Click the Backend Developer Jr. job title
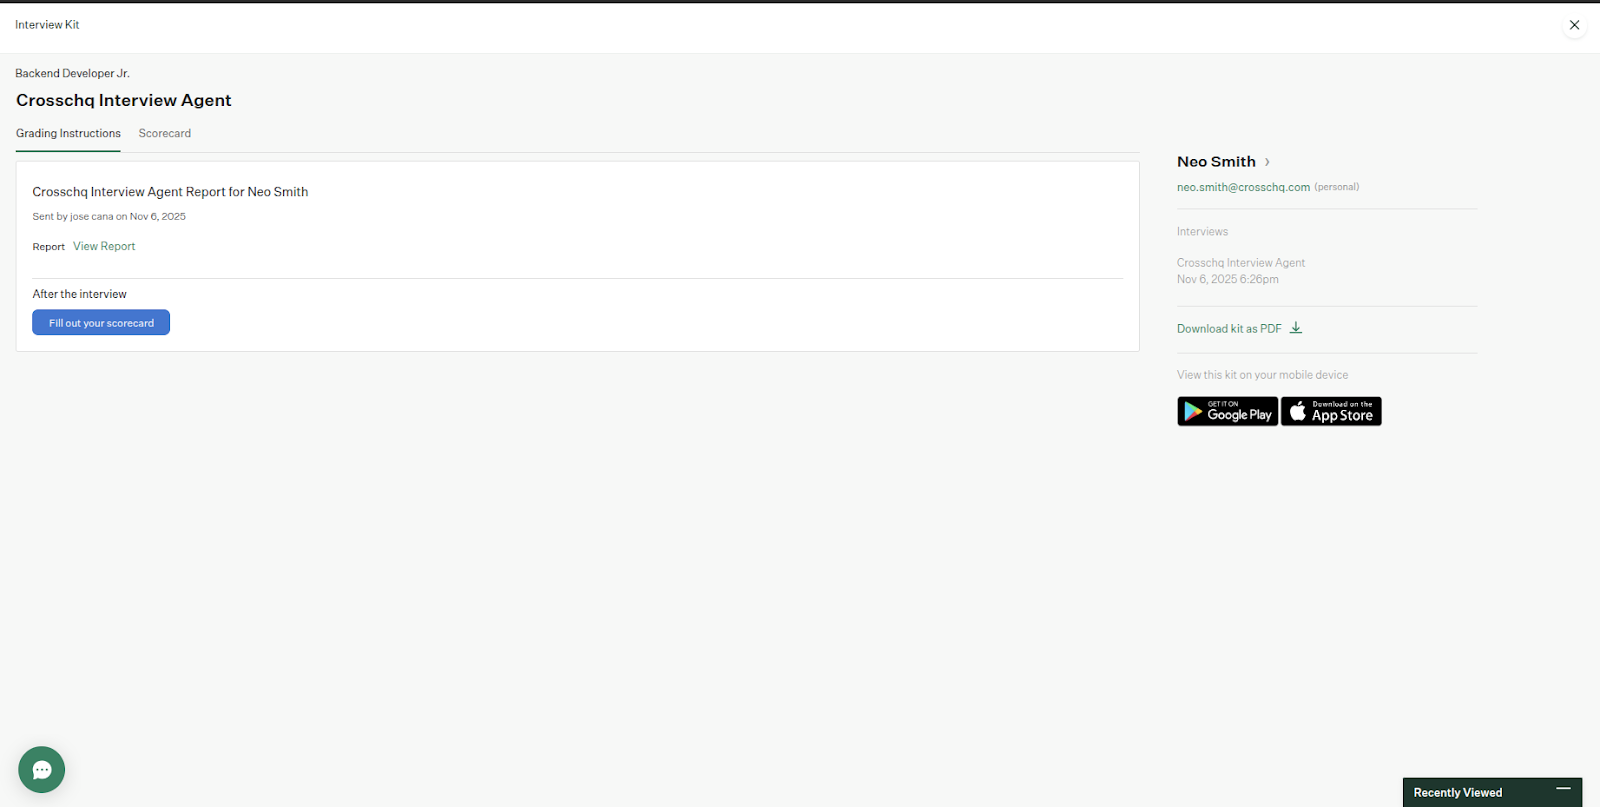Screen dimensions: 1600x807 click(72, 73)
